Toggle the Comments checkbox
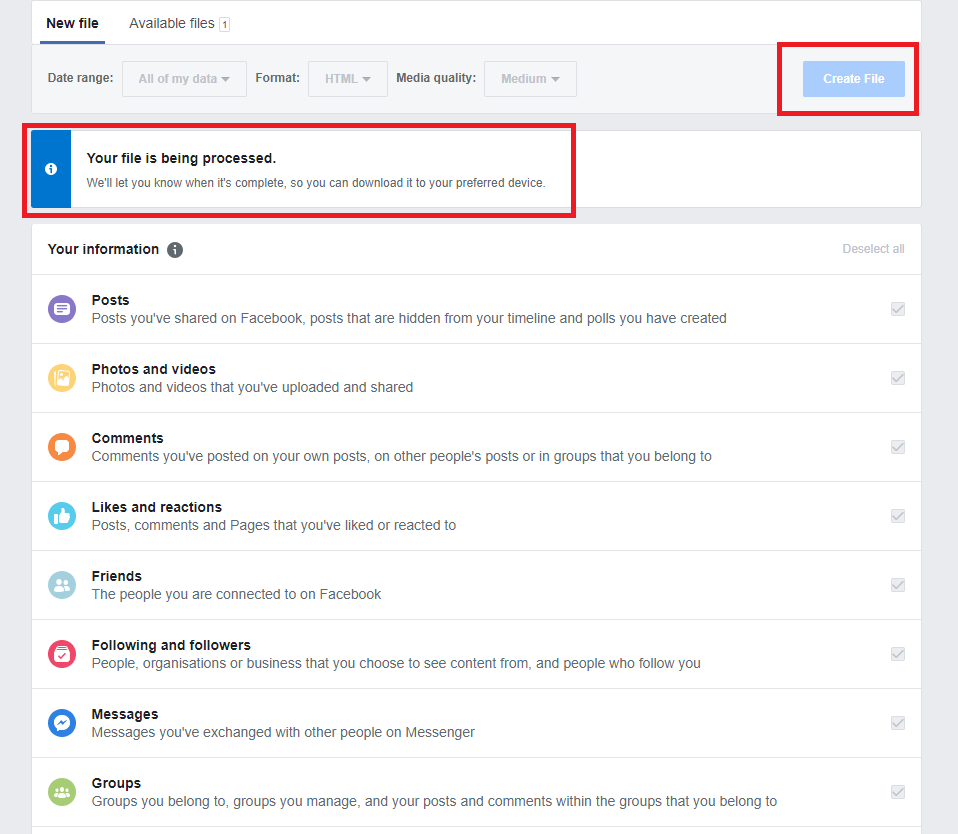The width and height of the screenshot is (958, 834). (897, 447)
